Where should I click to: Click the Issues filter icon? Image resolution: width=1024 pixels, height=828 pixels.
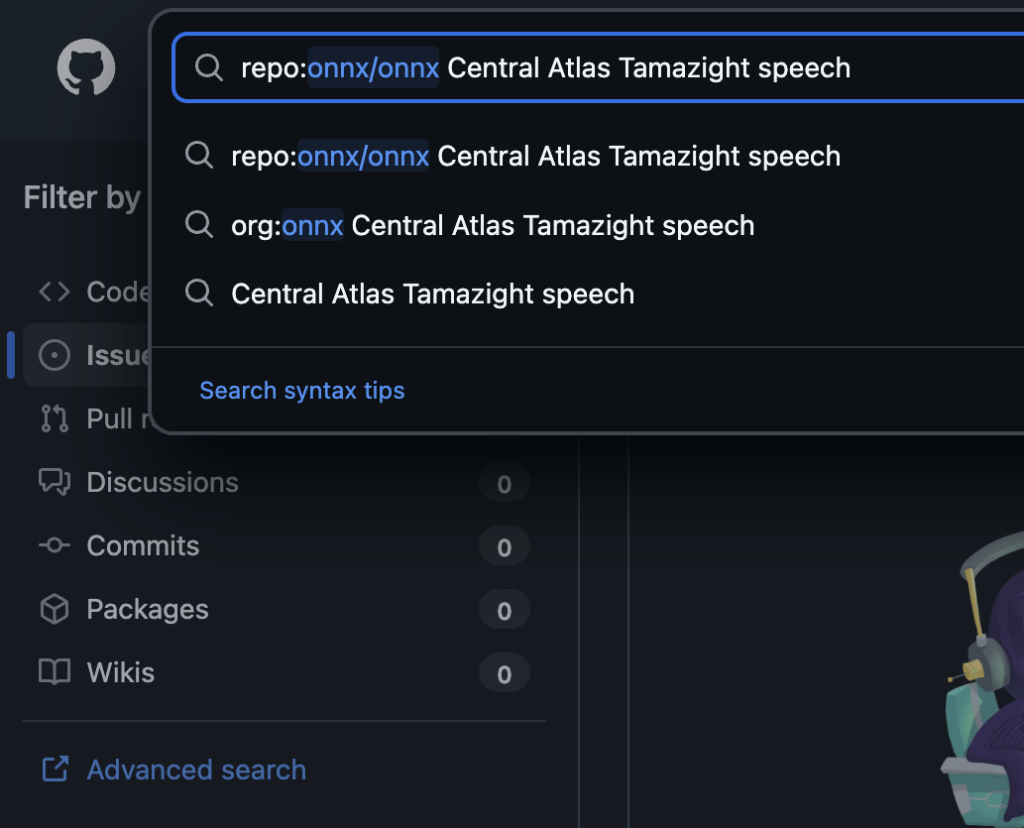[54, 355]
